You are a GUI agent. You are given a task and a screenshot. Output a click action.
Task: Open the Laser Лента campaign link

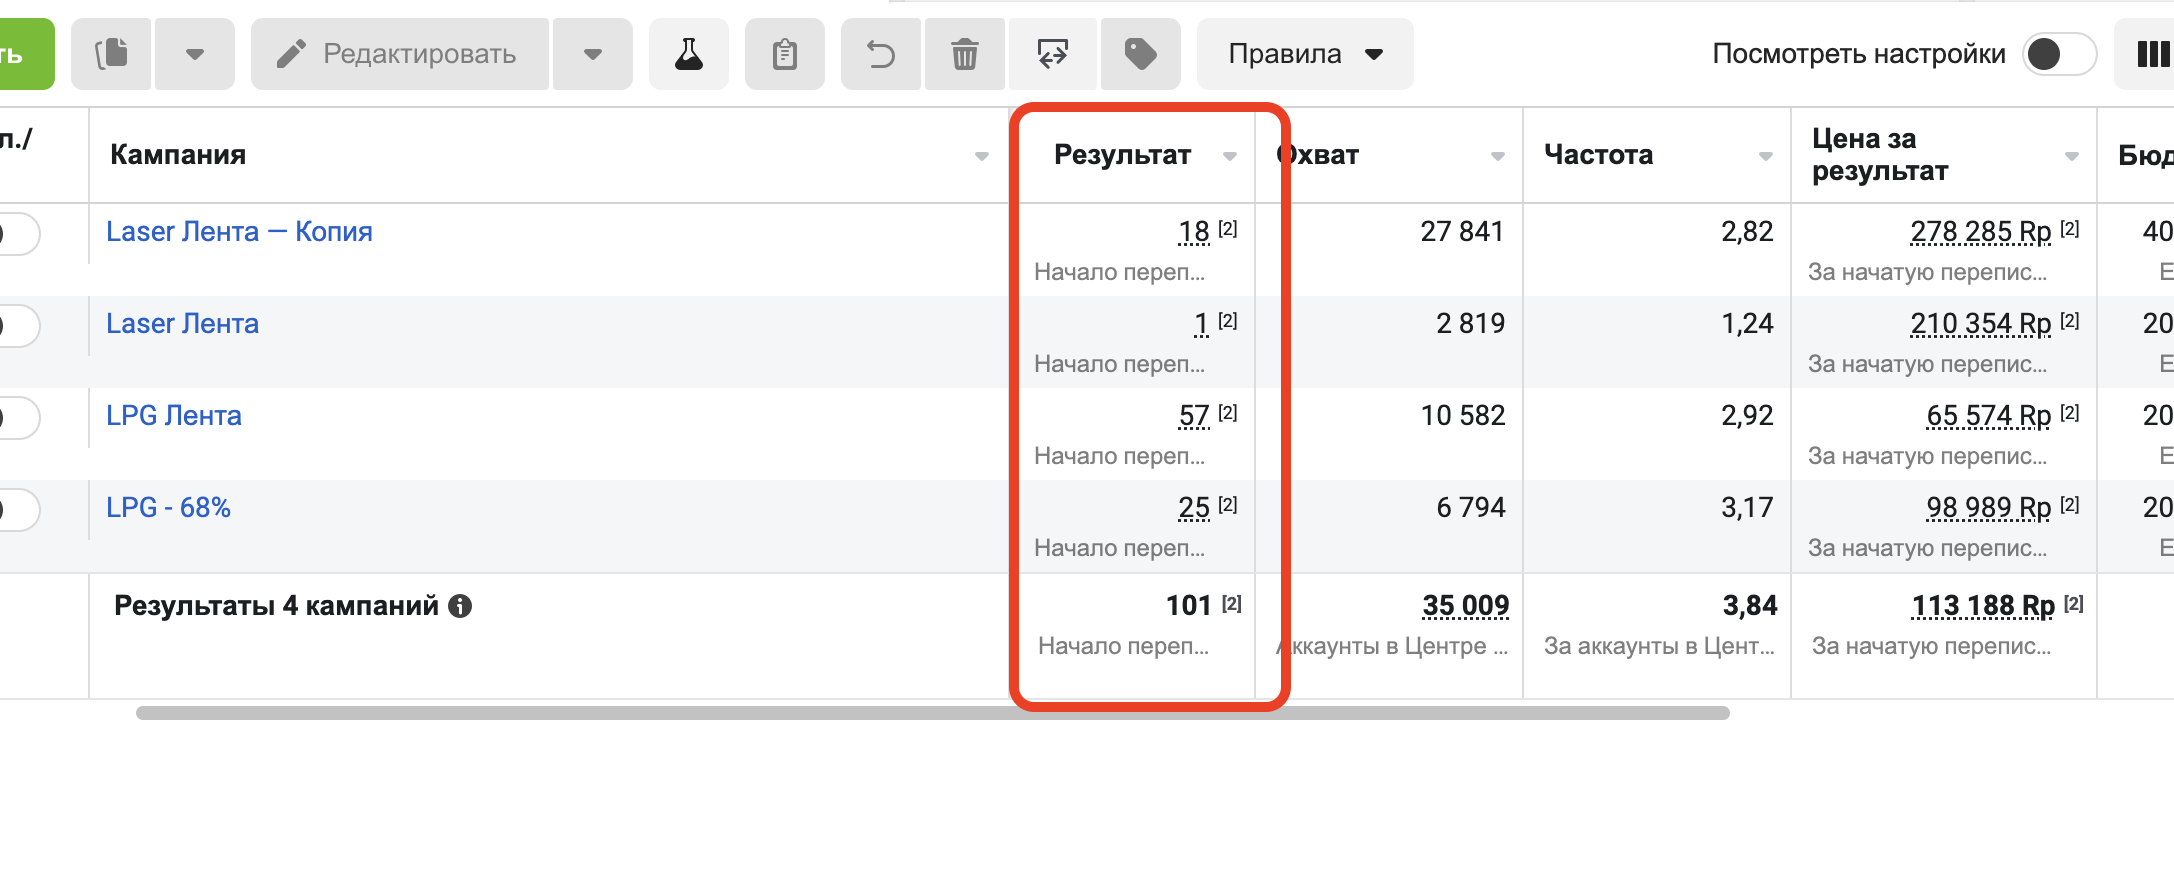182,324
